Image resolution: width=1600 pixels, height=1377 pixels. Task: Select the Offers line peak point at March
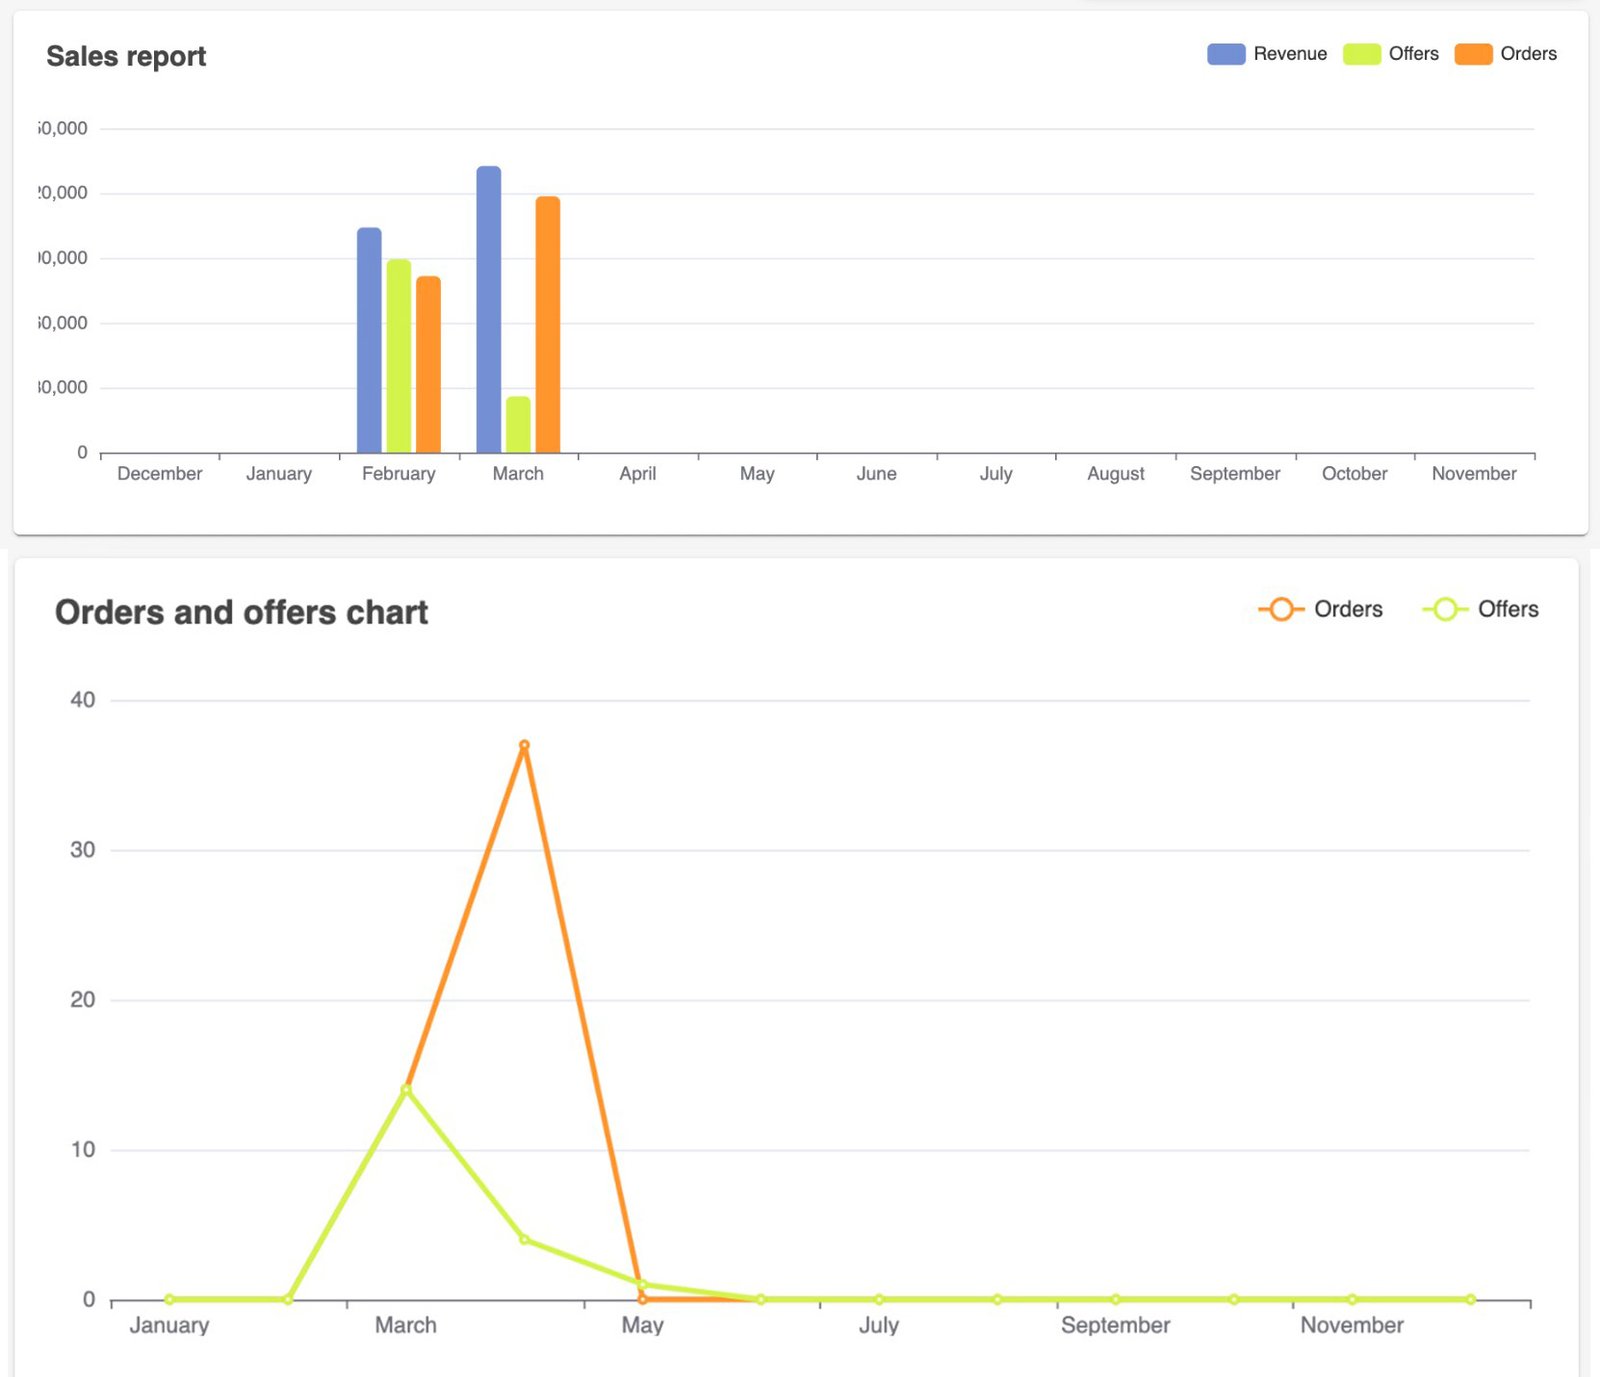pyautogui.click(x=406, y=1089)
